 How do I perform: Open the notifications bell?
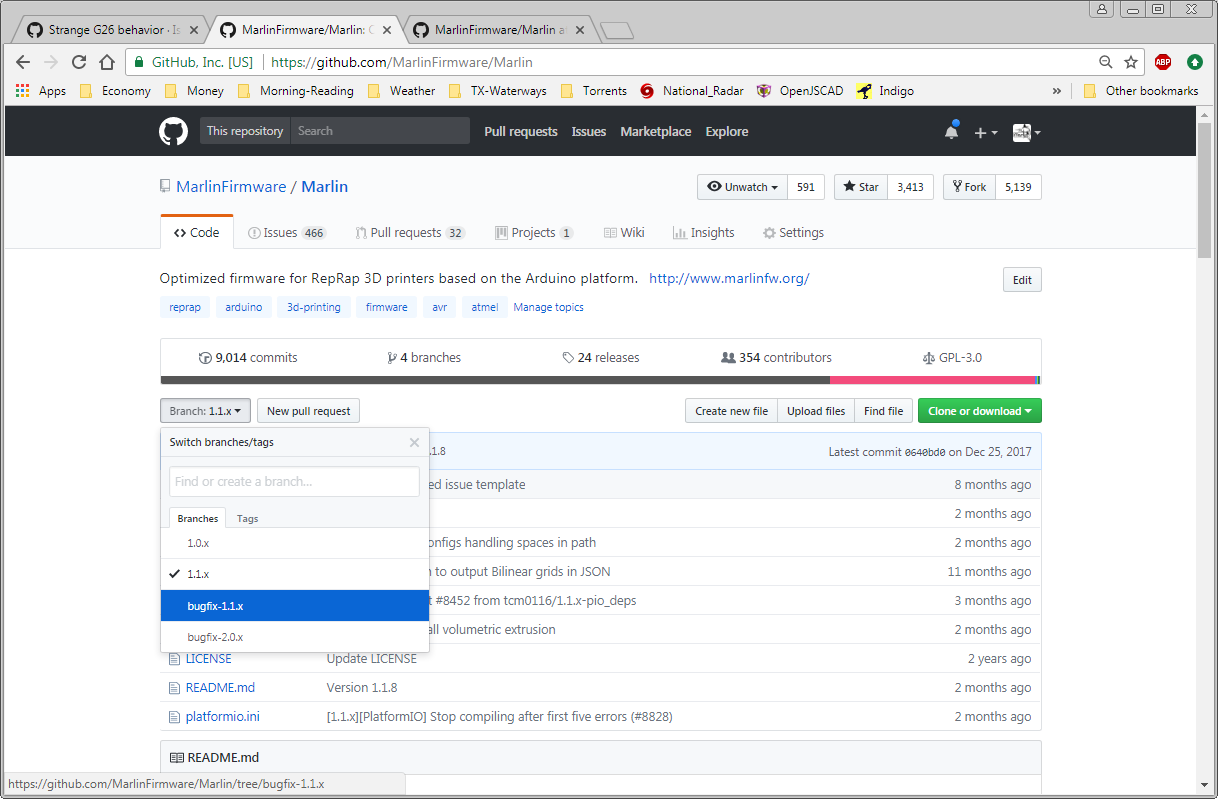(x=951, y=132)
